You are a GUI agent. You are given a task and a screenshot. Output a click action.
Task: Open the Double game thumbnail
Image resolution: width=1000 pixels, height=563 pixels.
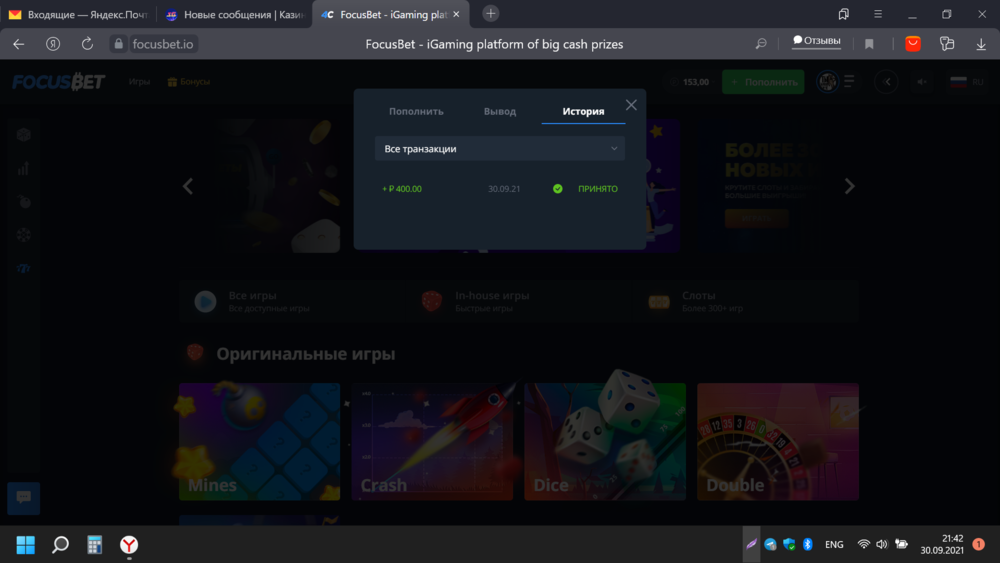[777, 441]
